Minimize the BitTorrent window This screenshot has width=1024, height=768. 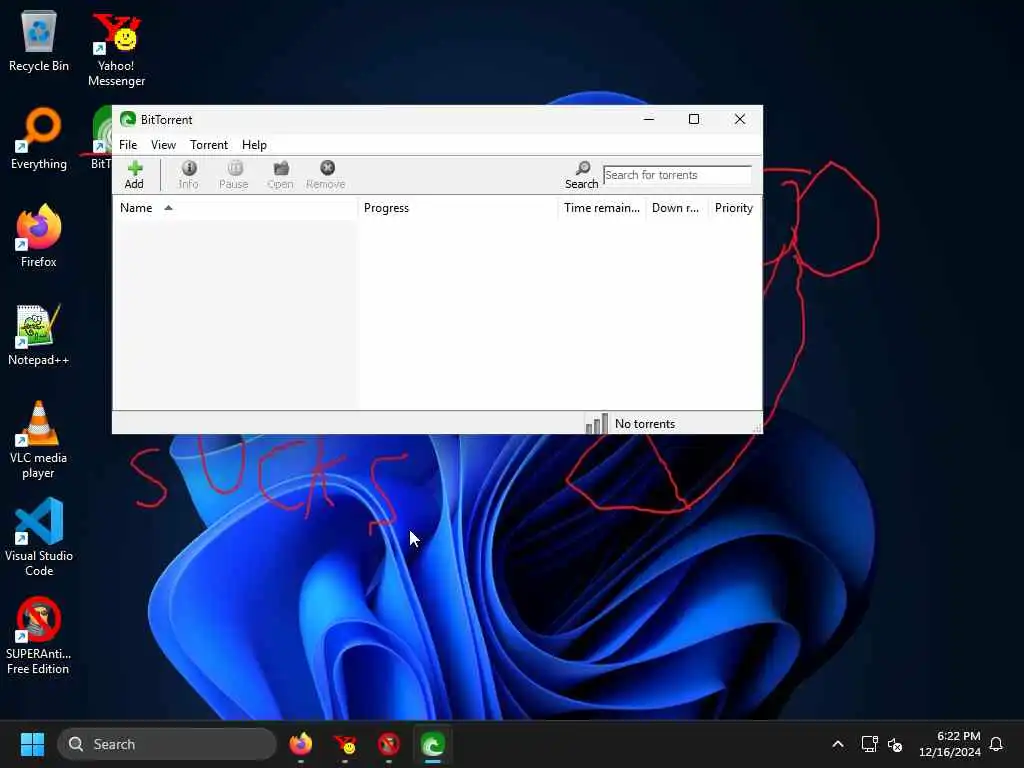pos(648,119)
